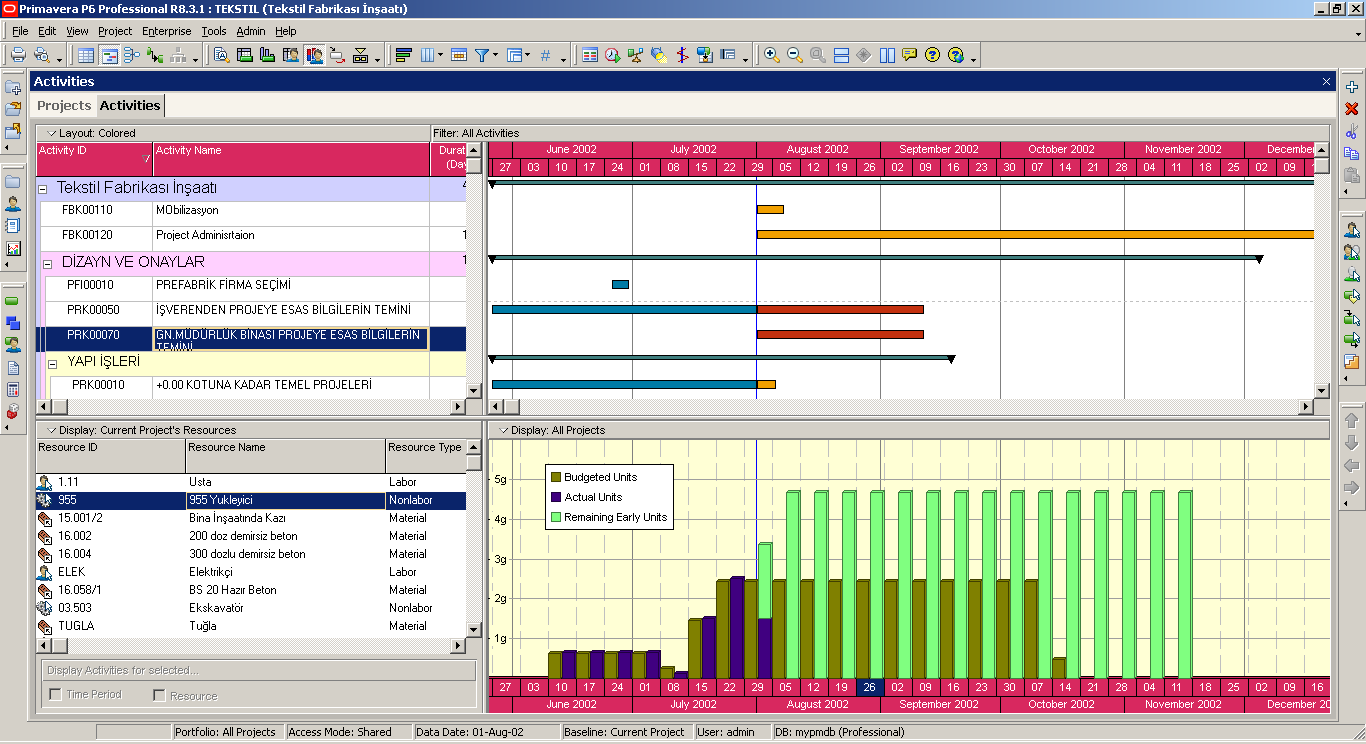Click the Schedule clock icon
This screenshot has height=744, width=1366.
point(612,55)
